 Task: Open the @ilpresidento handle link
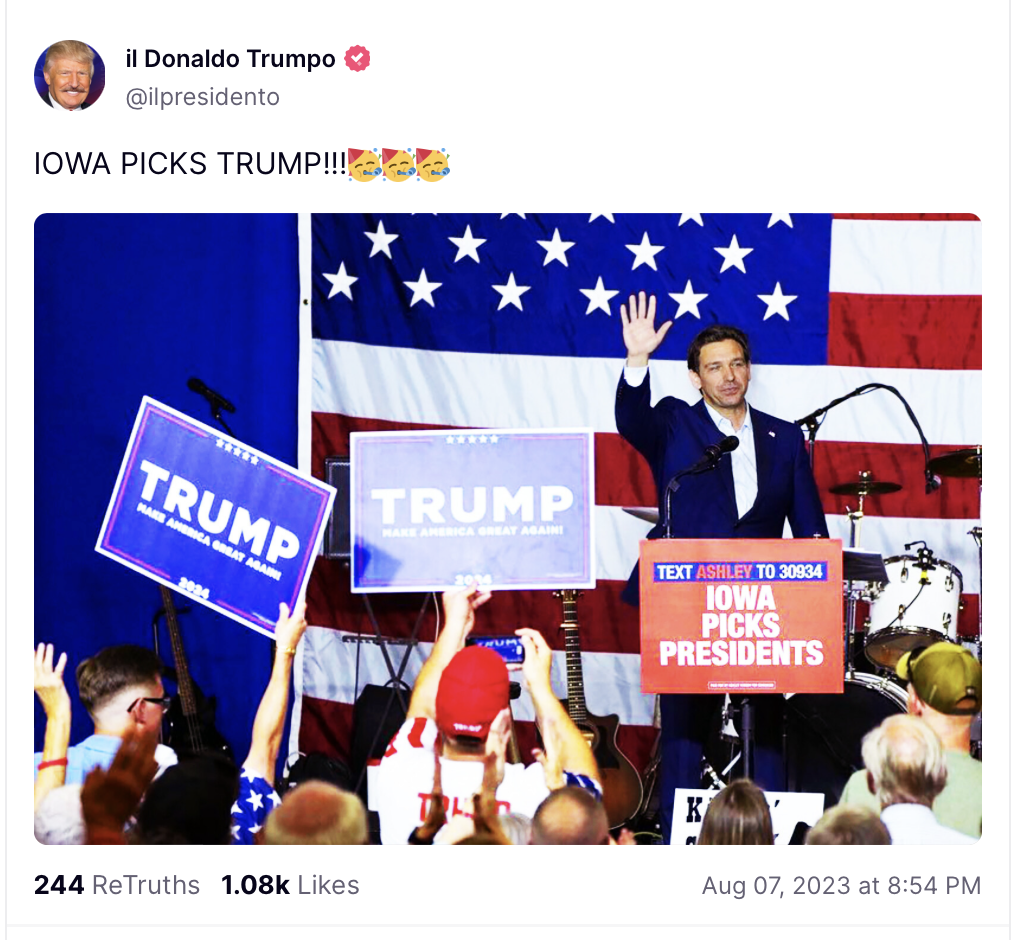[203, 97]
